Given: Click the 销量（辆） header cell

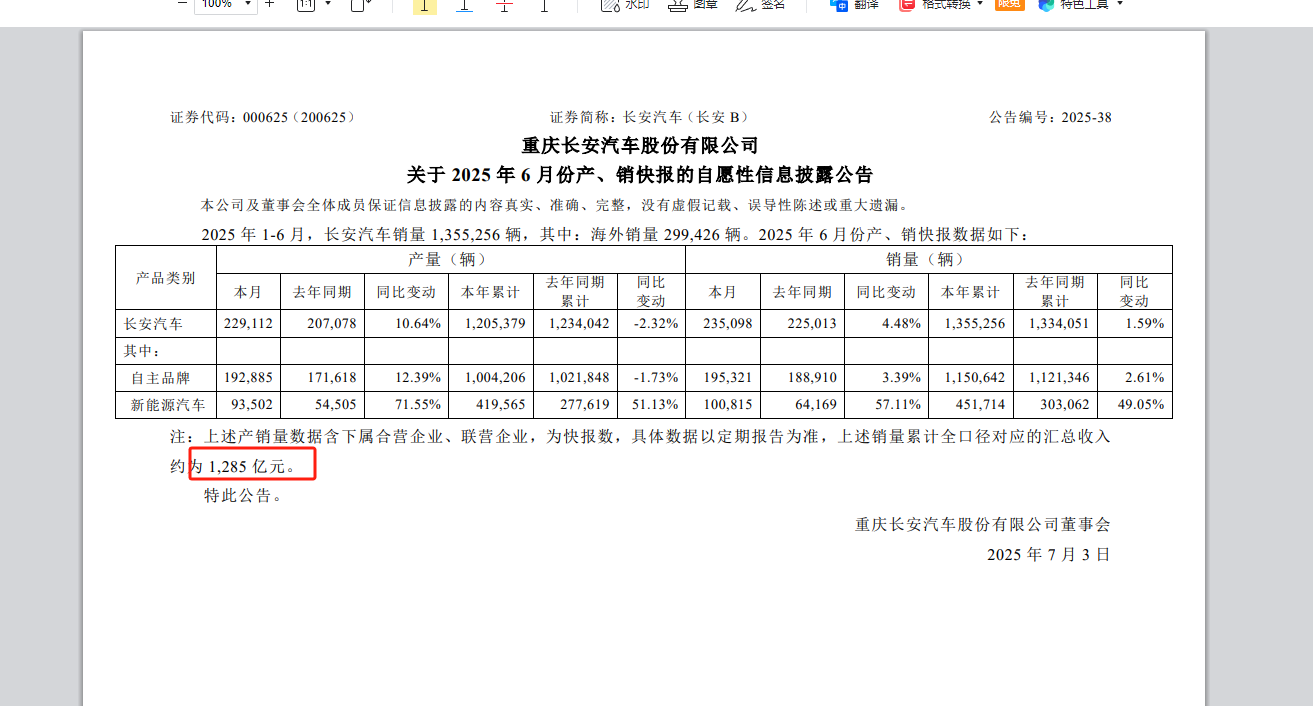Looking at the screenshot, I should coord(929,259).
